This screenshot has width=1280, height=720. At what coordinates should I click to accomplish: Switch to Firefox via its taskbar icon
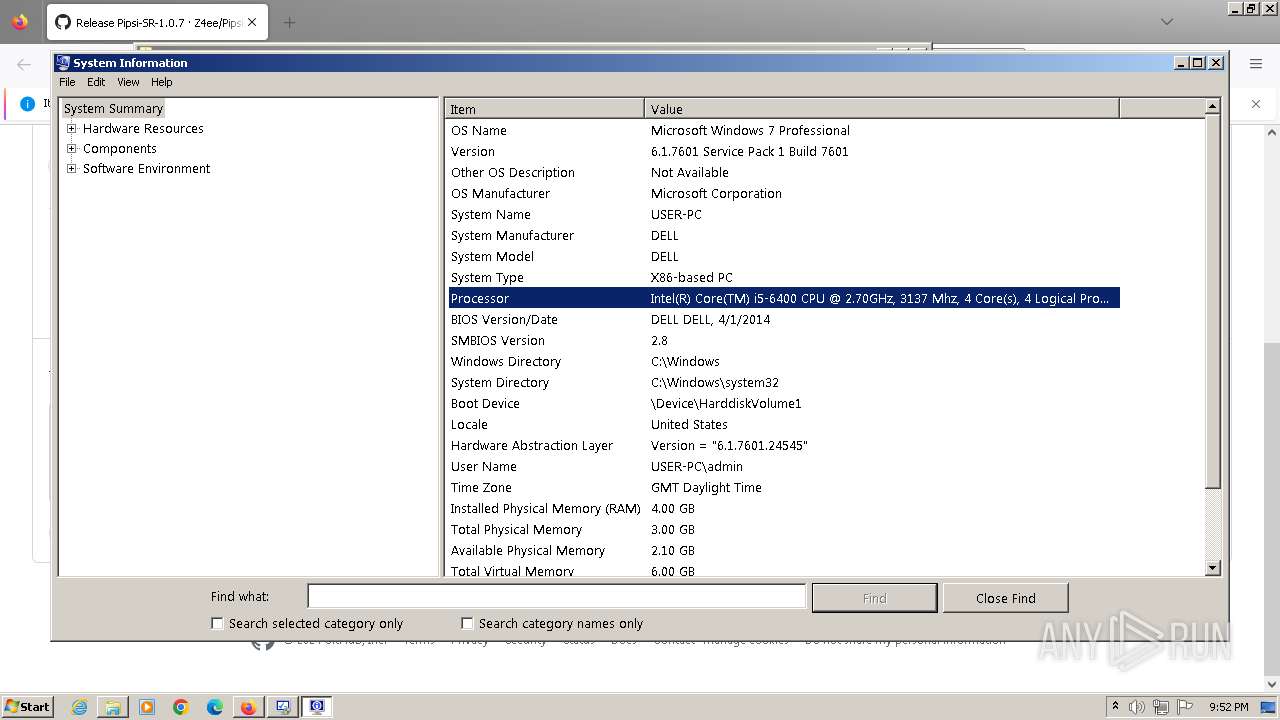248,707
